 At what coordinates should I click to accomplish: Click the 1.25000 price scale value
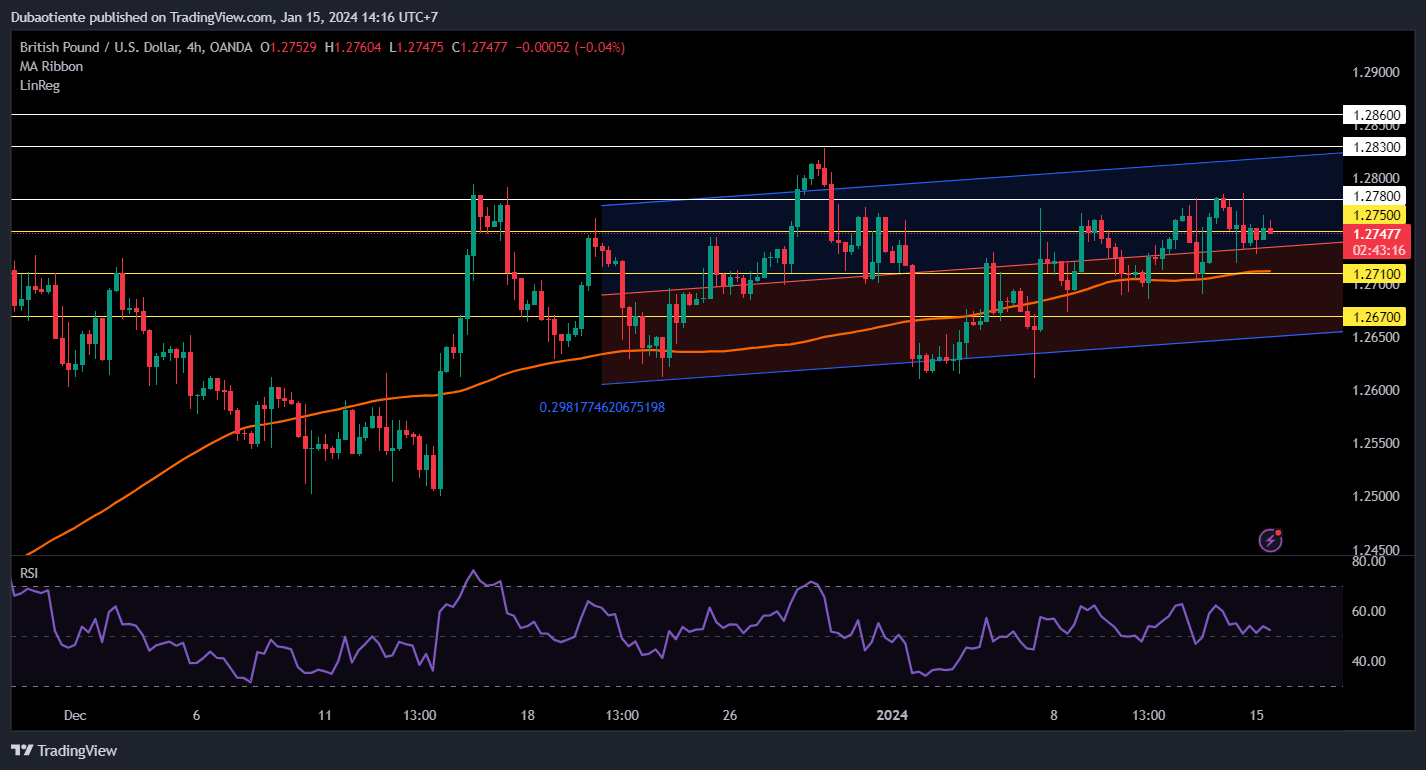pyautogui.click(x=1376, y=496)
